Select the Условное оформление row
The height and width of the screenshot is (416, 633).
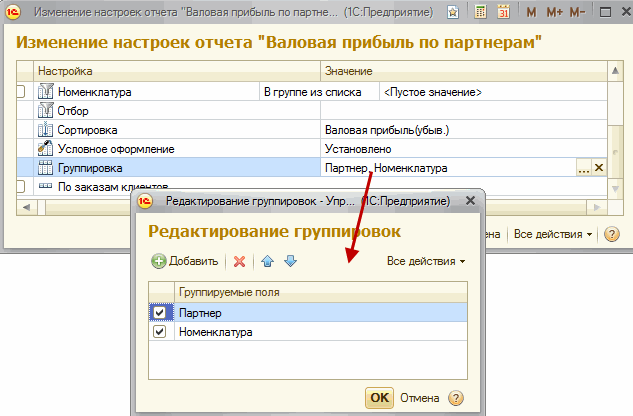[x=312, y=149]
